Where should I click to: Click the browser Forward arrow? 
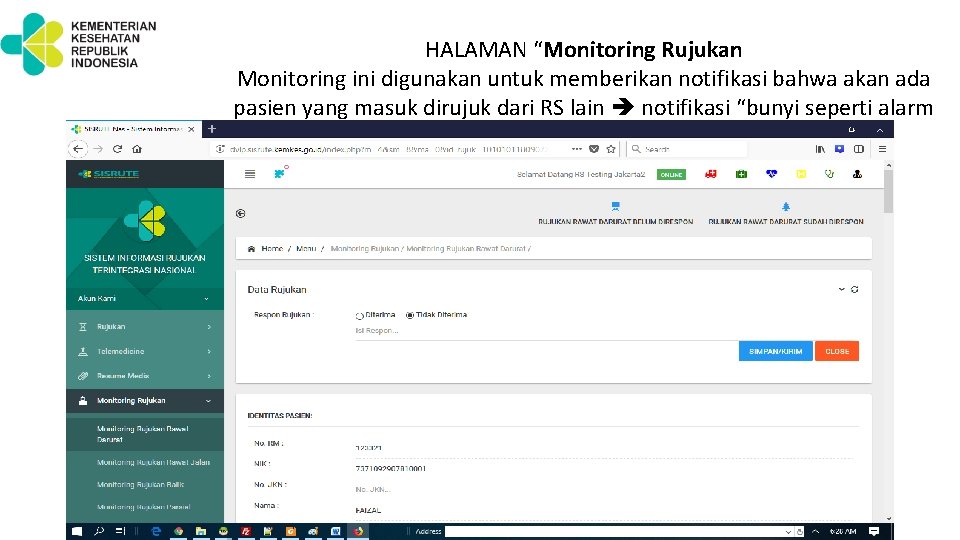point(98,149)
